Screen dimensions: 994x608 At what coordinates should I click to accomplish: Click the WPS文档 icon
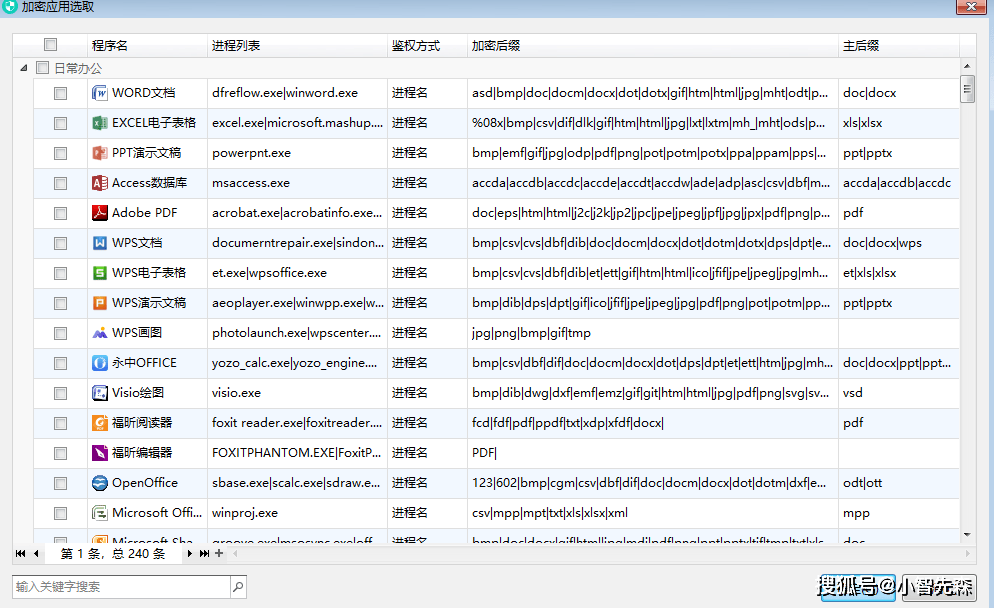[100, 243]
